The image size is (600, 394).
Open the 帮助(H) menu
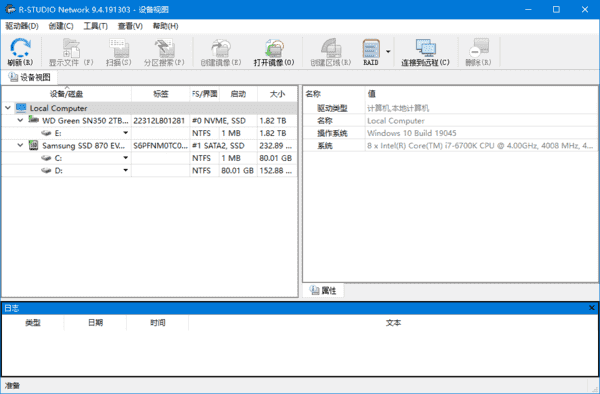click(165, 26)
